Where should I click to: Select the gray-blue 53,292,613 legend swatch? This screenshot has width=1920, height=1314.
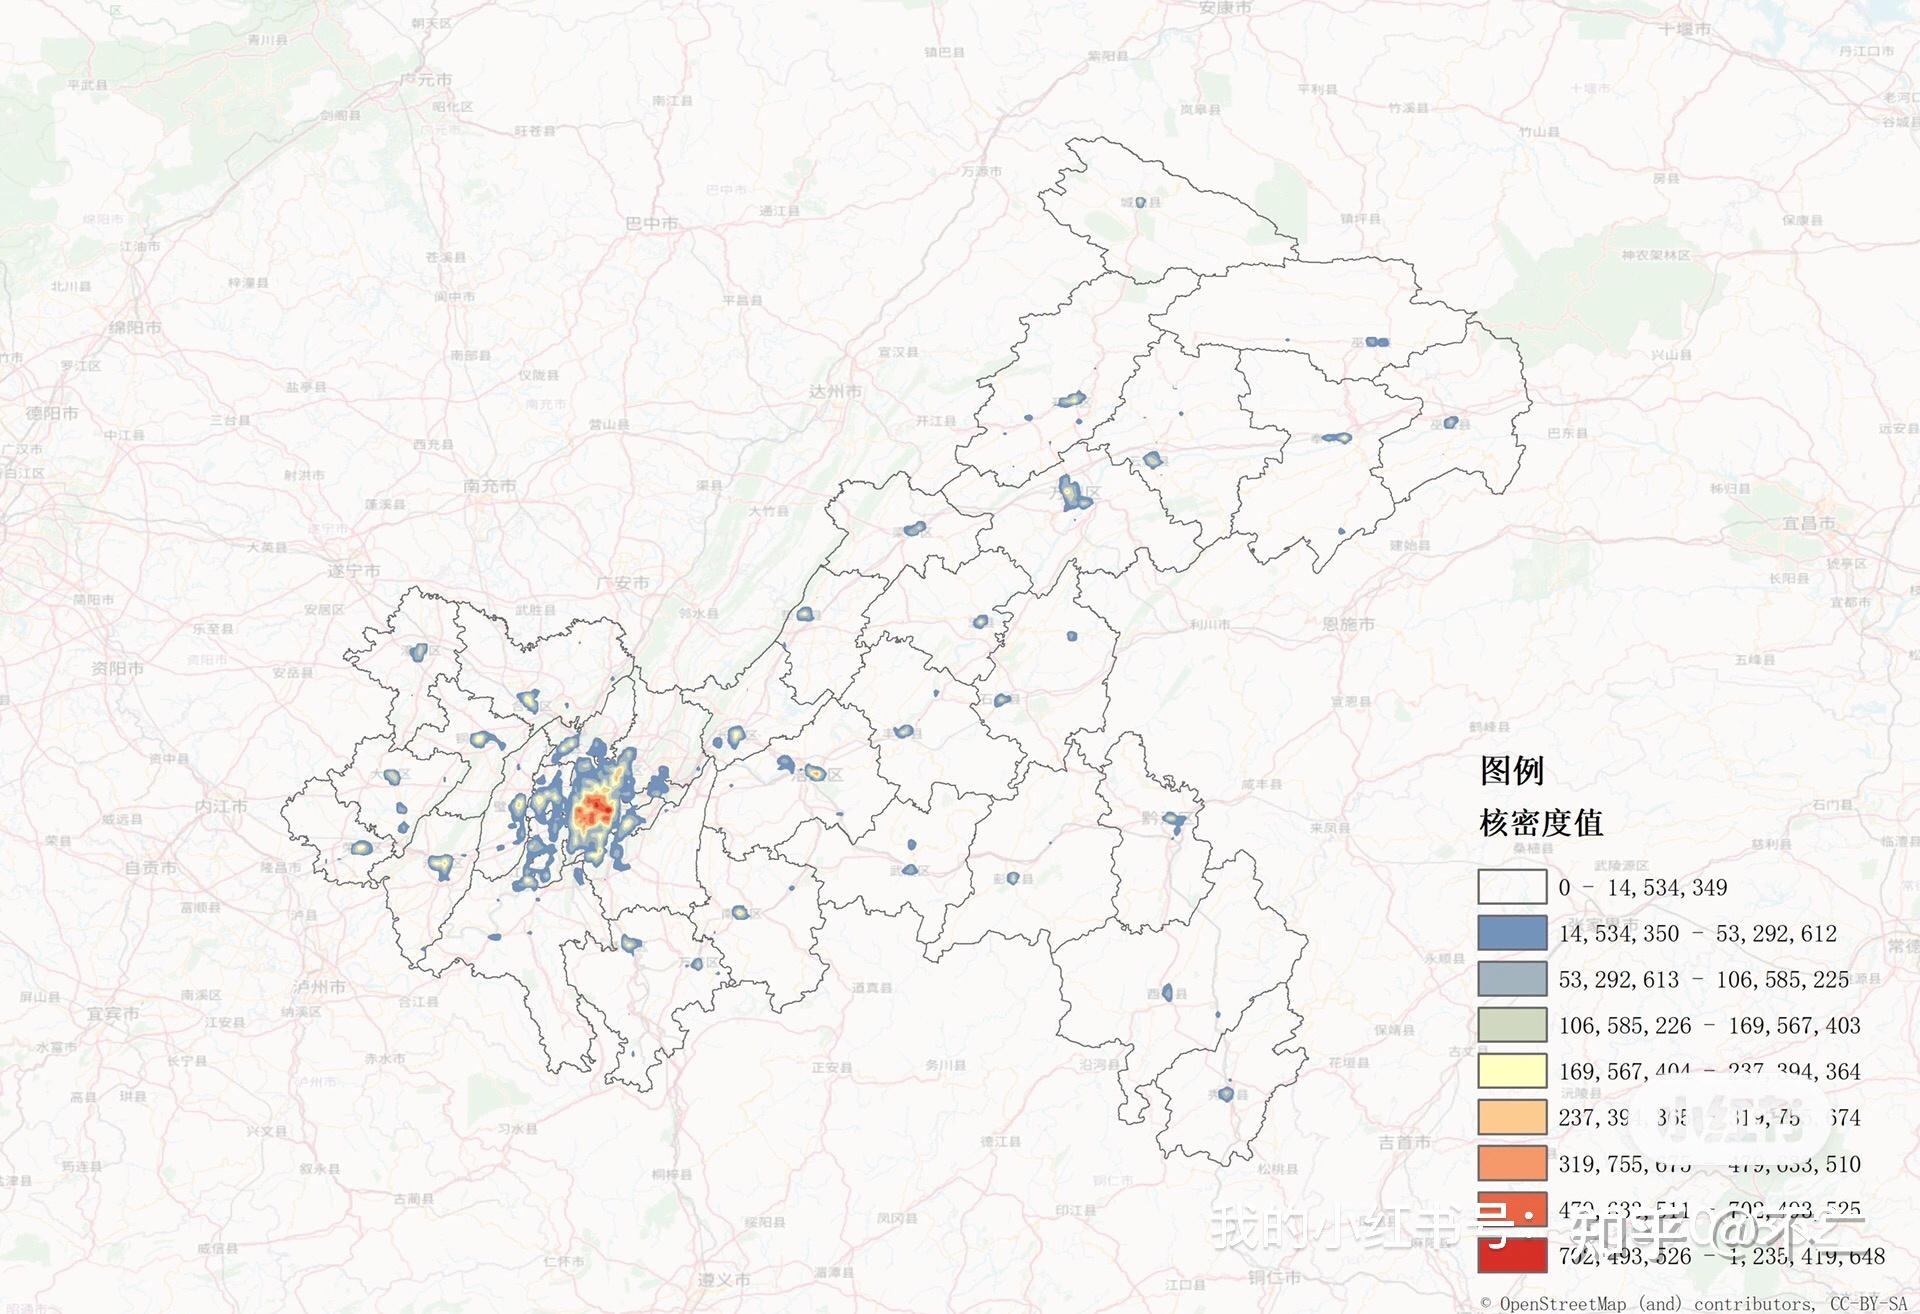pos(1512,979)
